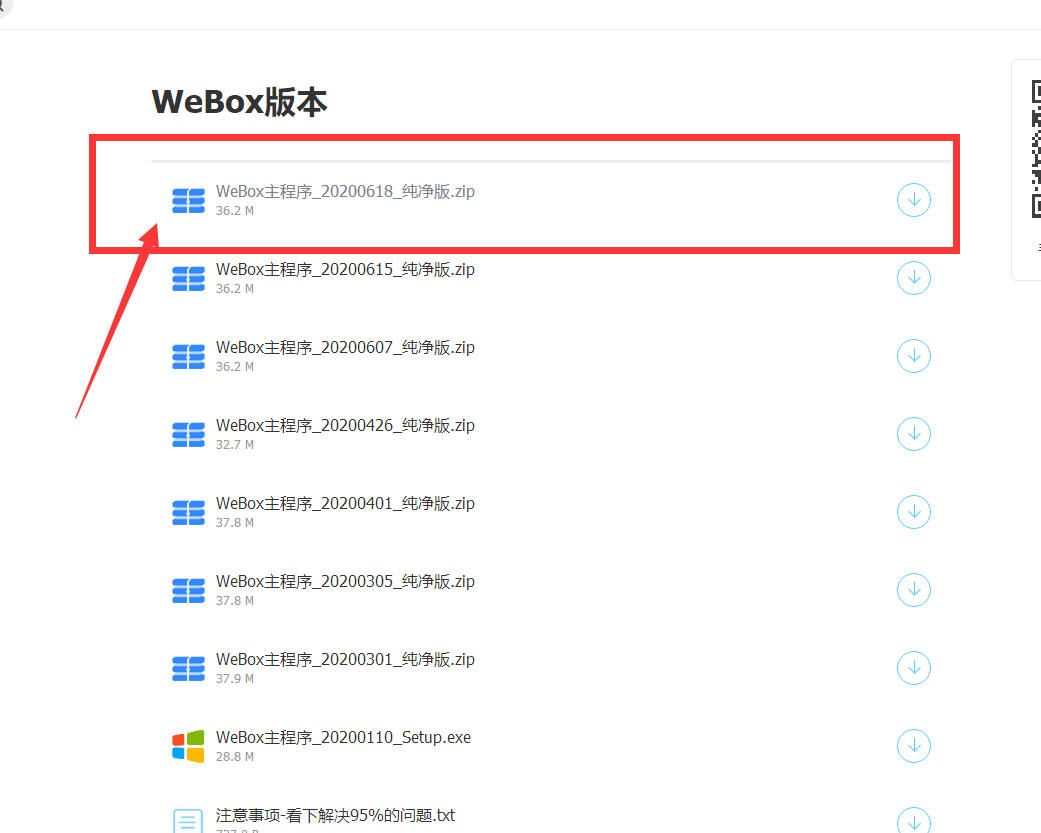Click zip archive icon beside 20200607 file
This screenshot has width=1041, height=833.
pos(189,356)
